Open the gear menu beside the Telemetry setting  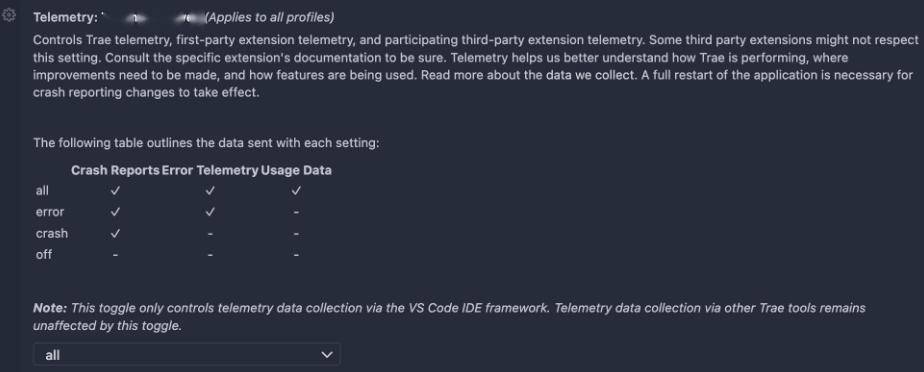(9, 17)
